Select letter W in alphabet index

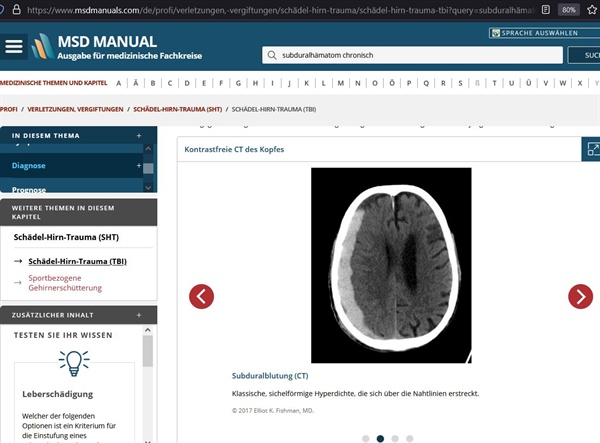[x=562, y=83]
